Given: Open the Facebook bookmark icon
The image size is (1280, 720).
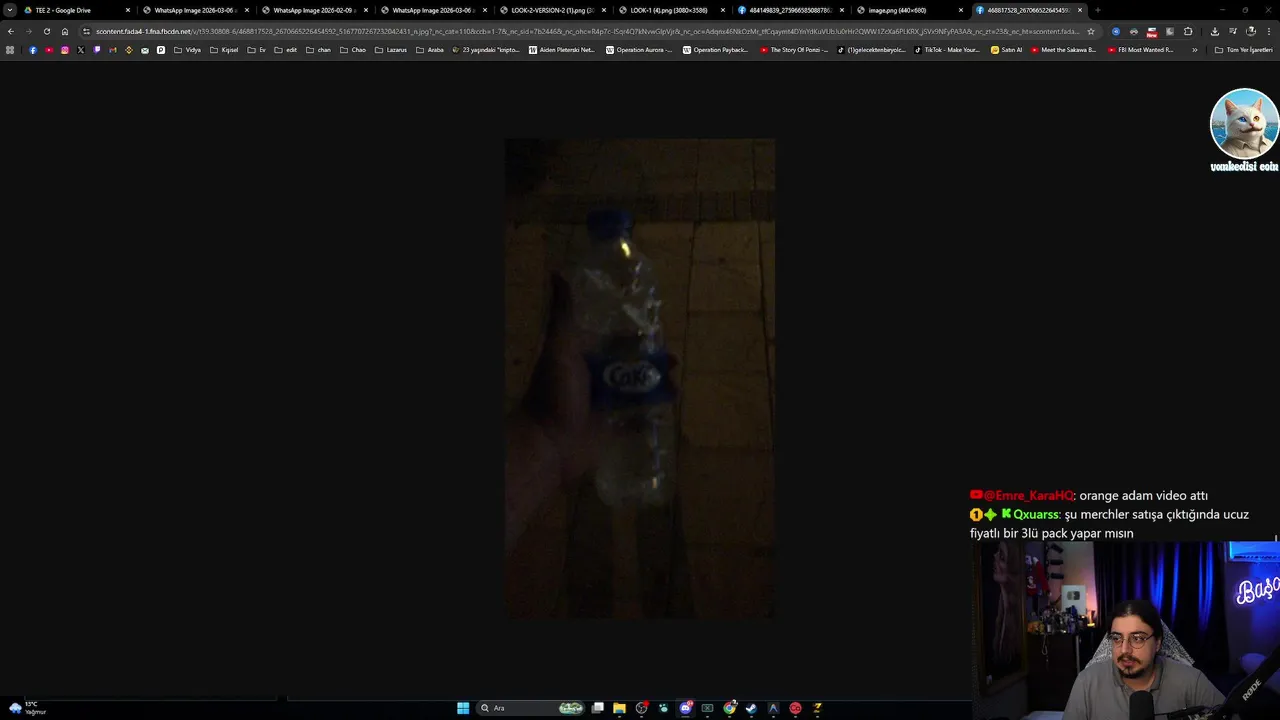Looking at the screenshot, I should coord(32,50).
